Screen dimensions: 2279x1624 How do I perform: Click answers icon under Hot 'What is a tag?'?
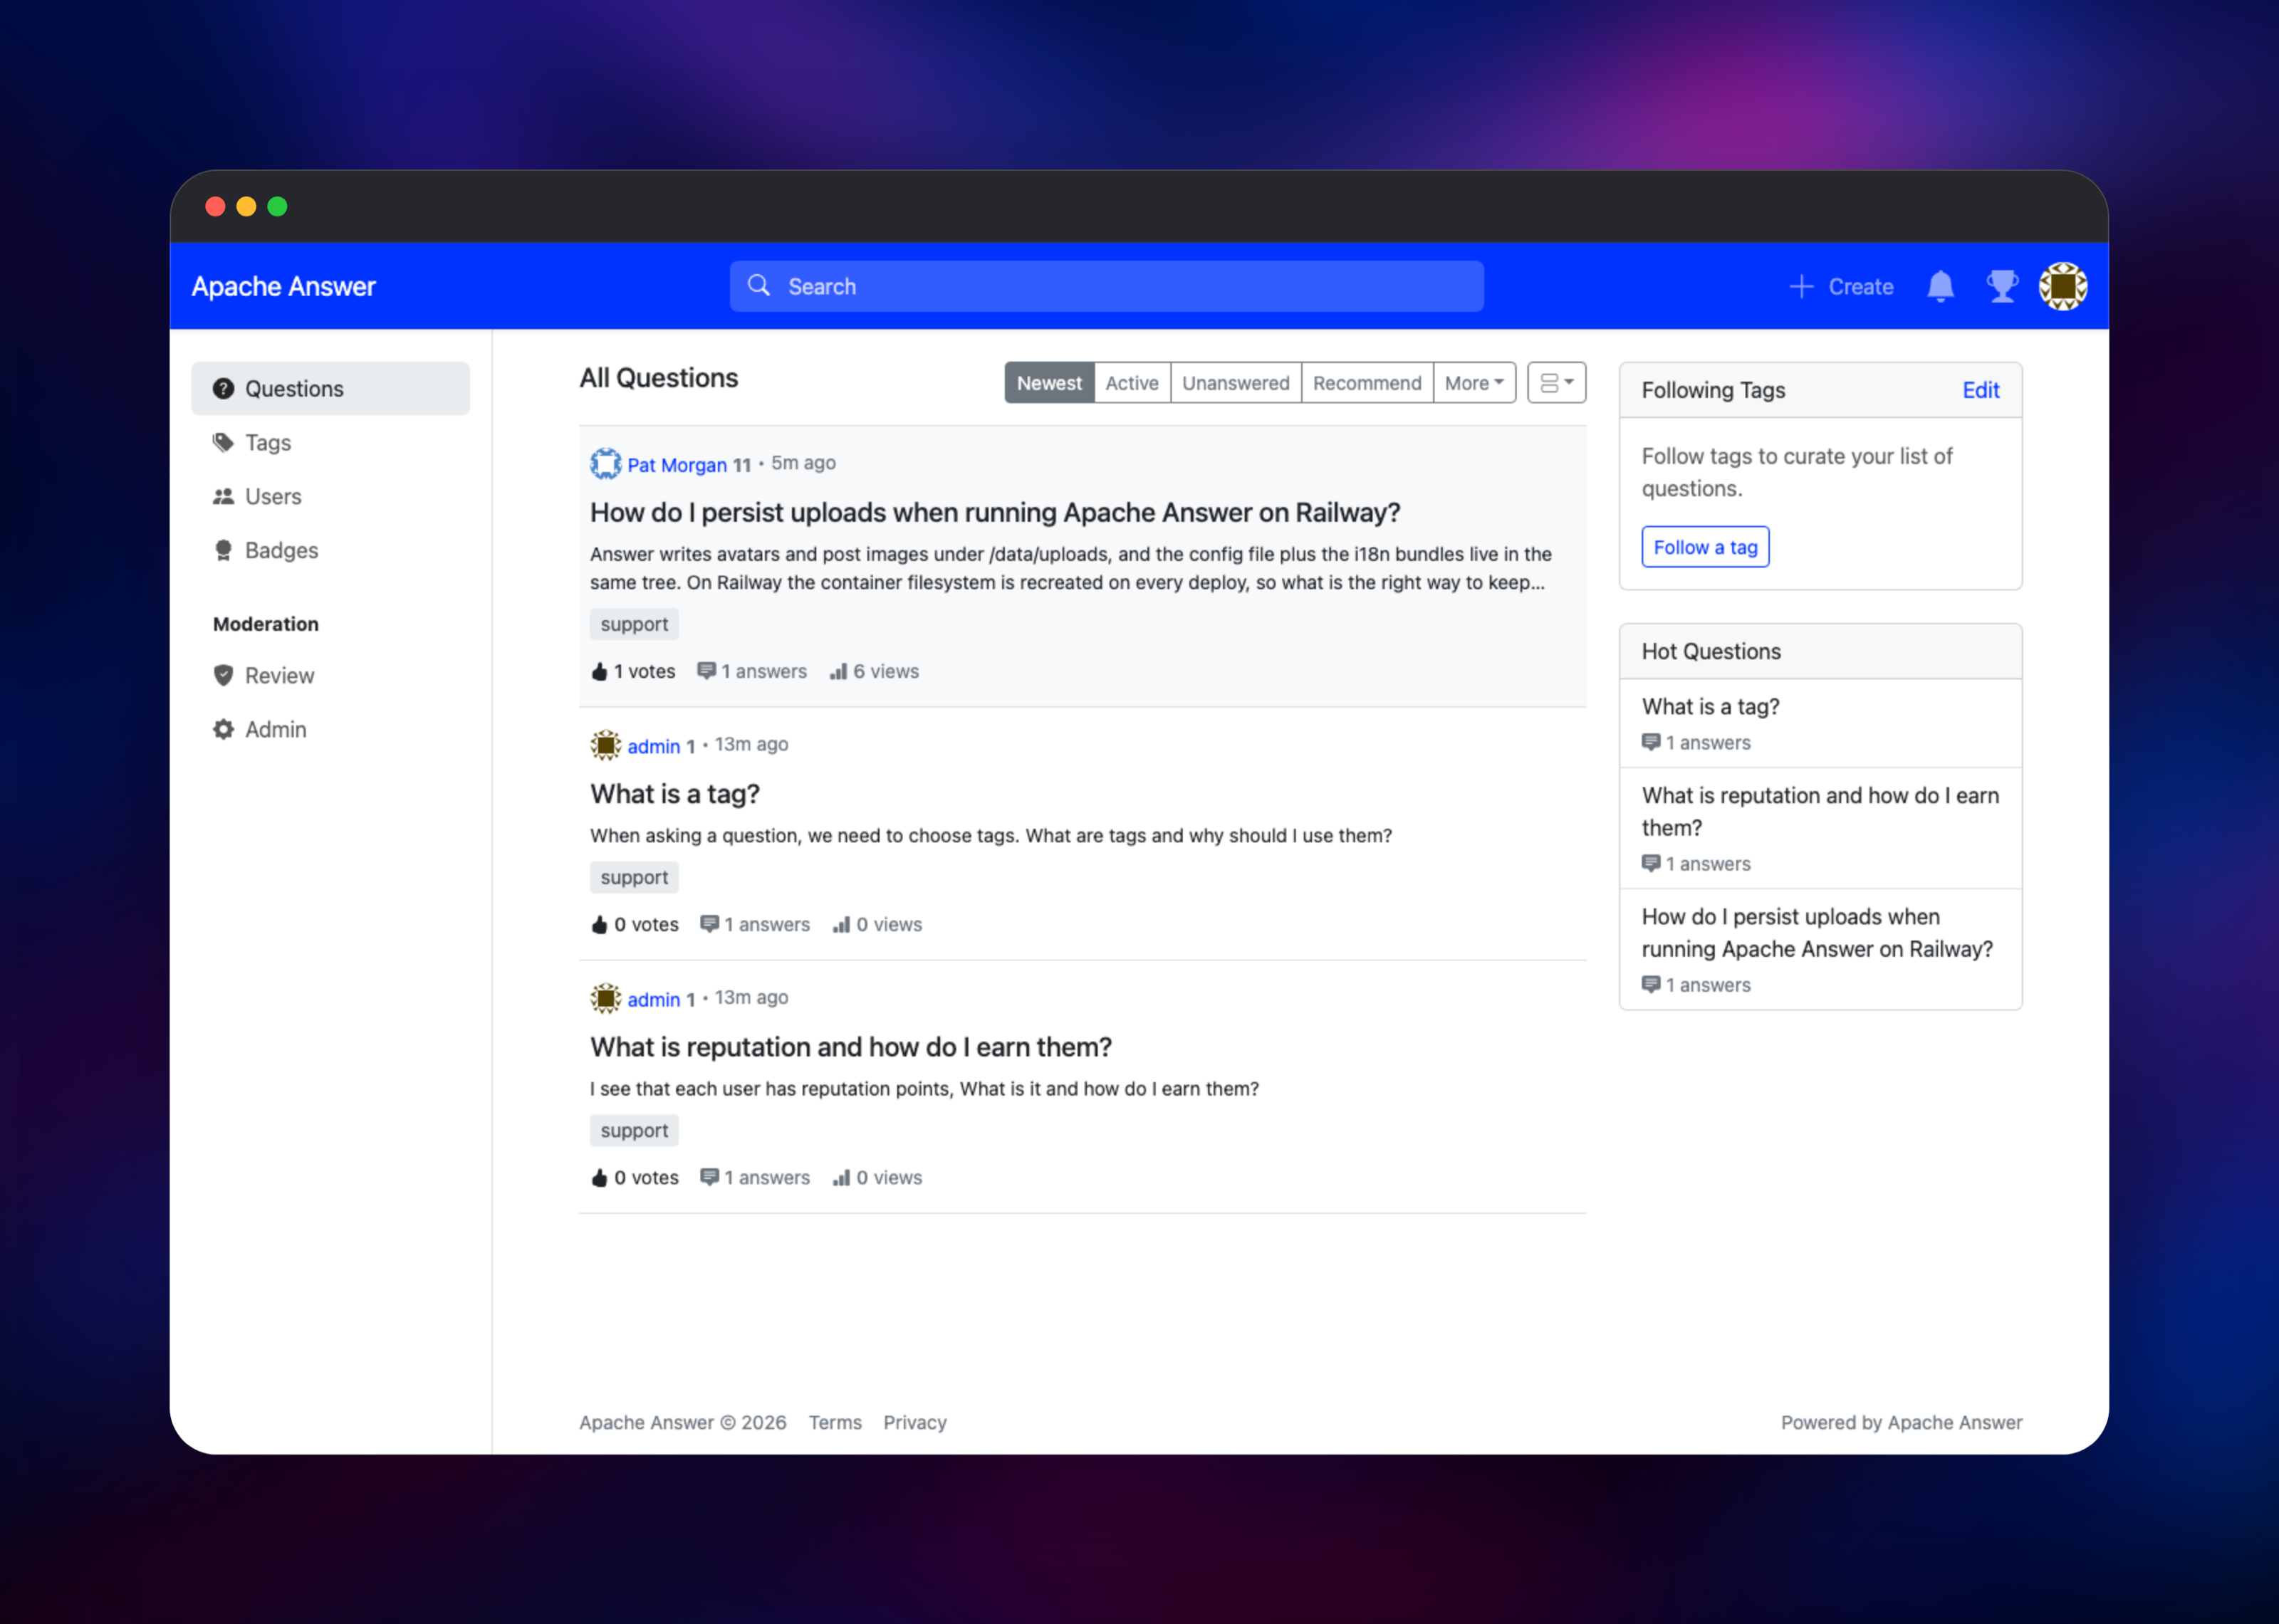[x=1651, y=742]
